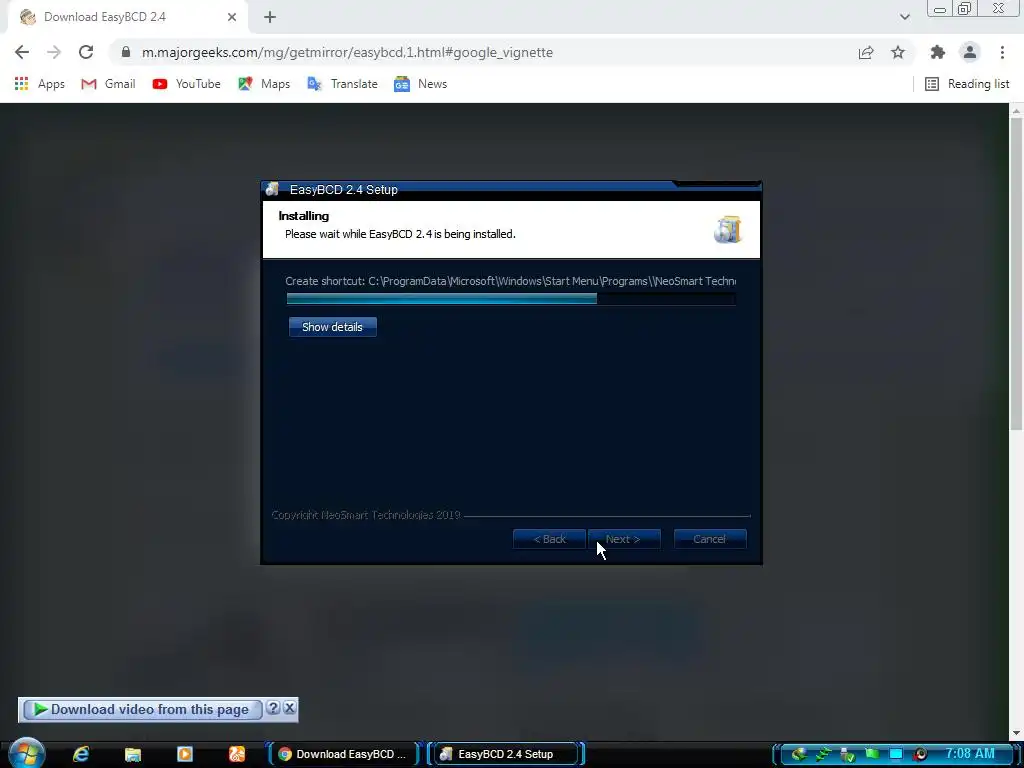
Task: Open Translate bookmark
Action: [342, 84]
